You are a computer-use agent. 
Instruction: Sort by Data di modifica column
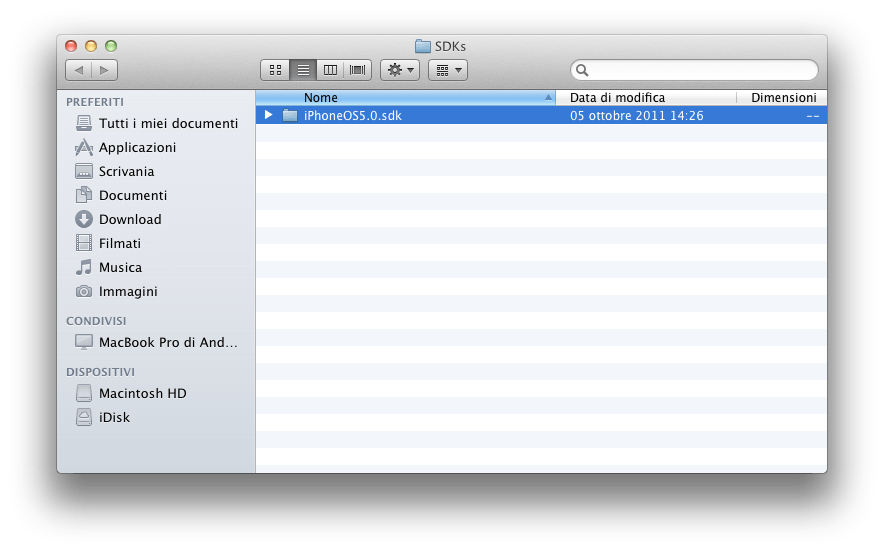click(646, 98)
